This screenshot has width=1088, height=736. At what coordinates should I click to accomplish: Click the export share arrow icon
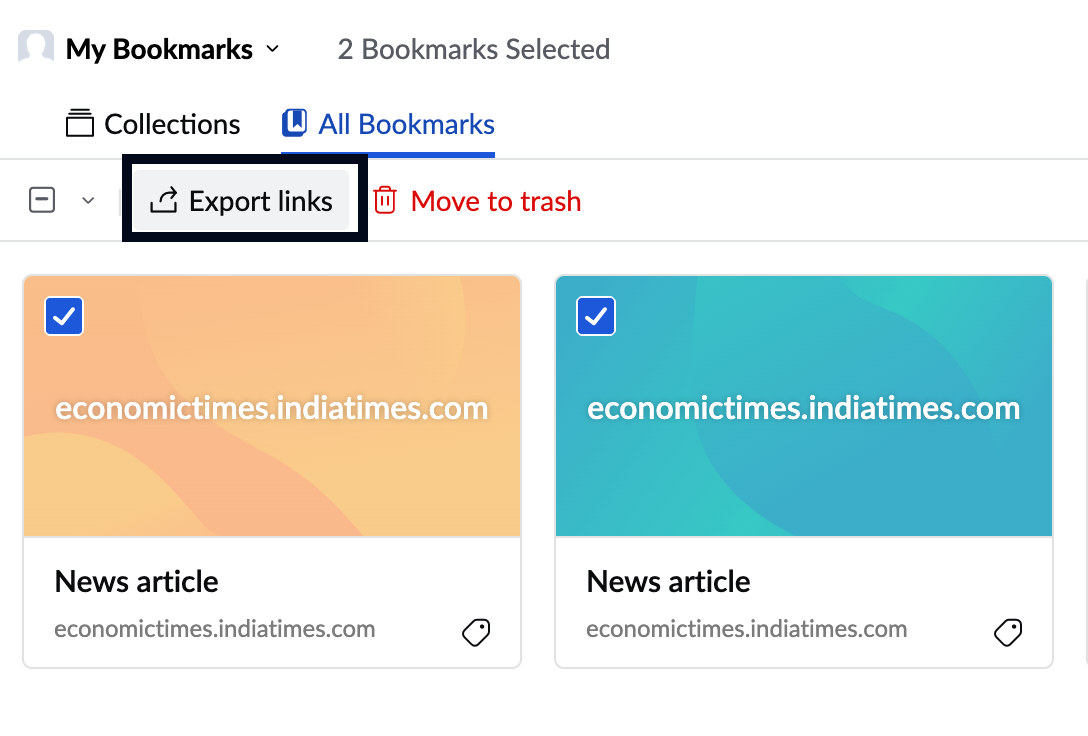[x=164, y=200]
